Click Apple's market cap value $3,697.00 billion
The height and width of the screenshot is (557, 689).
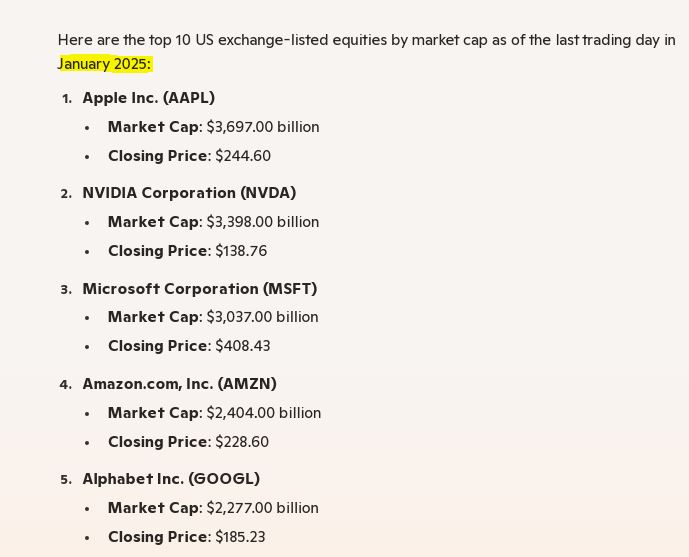[263, 127]
